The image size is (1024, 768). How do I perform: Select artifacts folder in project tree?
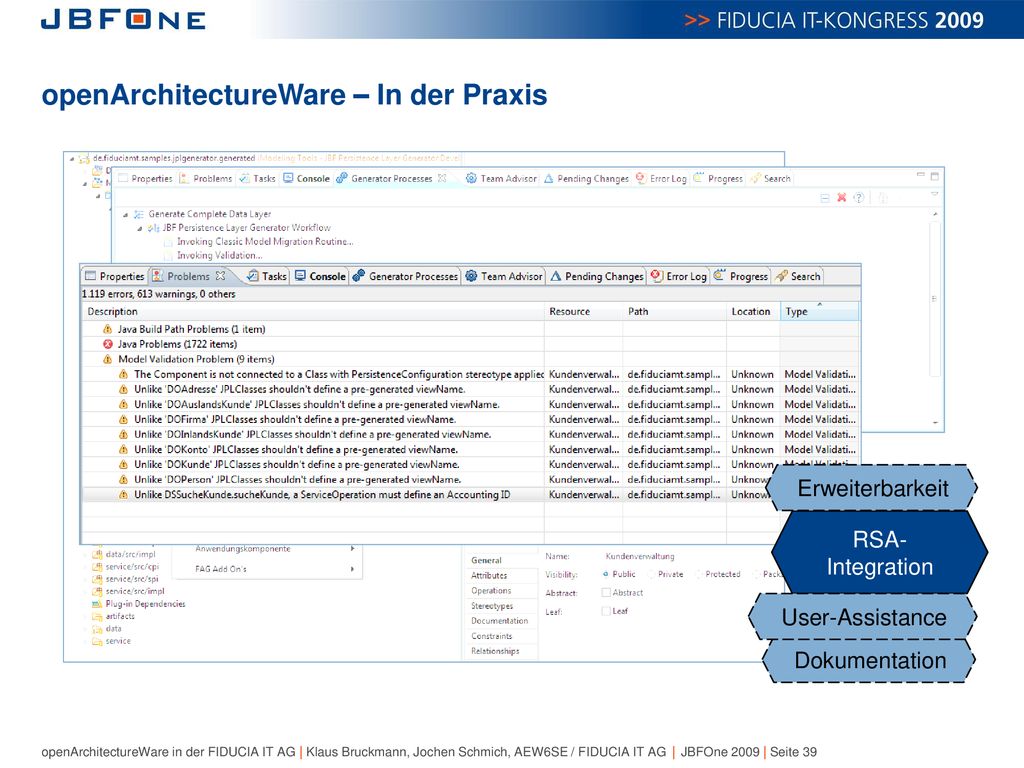point(114,616)
